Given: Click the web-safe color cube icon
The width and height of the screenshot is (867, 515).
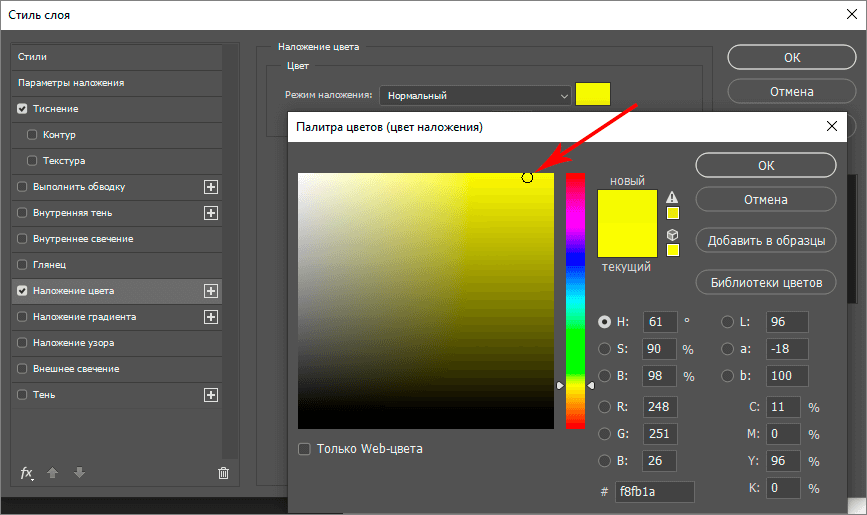Looking at the screenshot, I should [x=673, y=235].
